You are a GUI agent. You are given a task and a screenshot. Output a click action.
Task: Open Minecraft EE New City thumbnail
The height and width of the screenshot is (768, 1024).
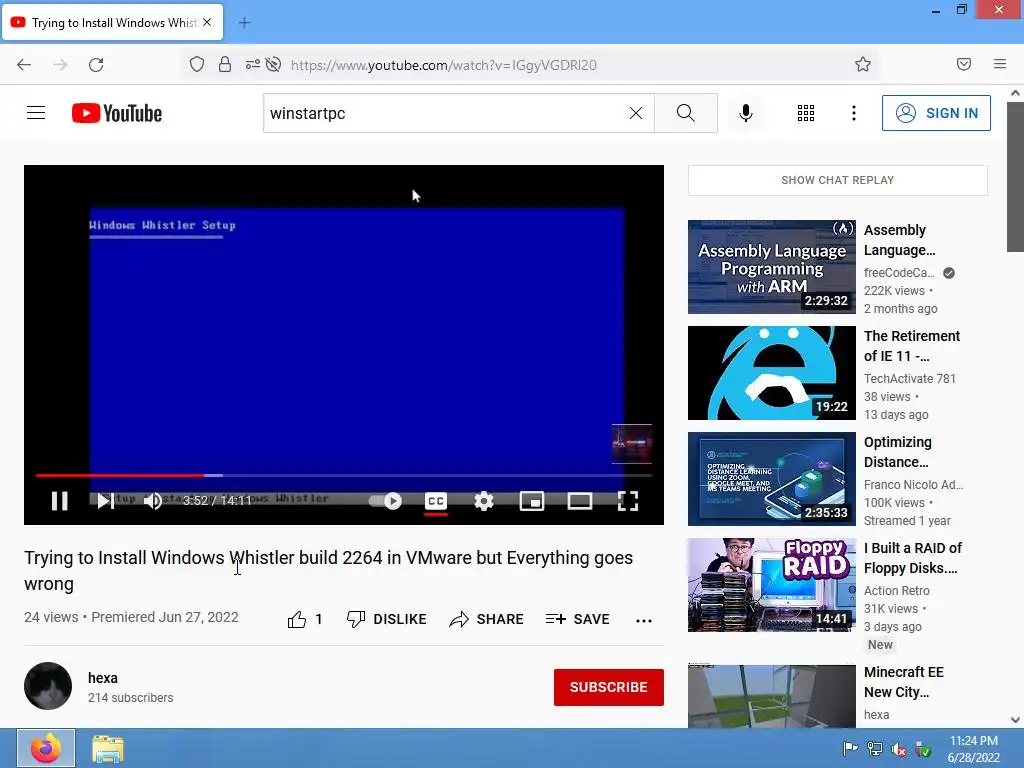(x=771, y=696)
